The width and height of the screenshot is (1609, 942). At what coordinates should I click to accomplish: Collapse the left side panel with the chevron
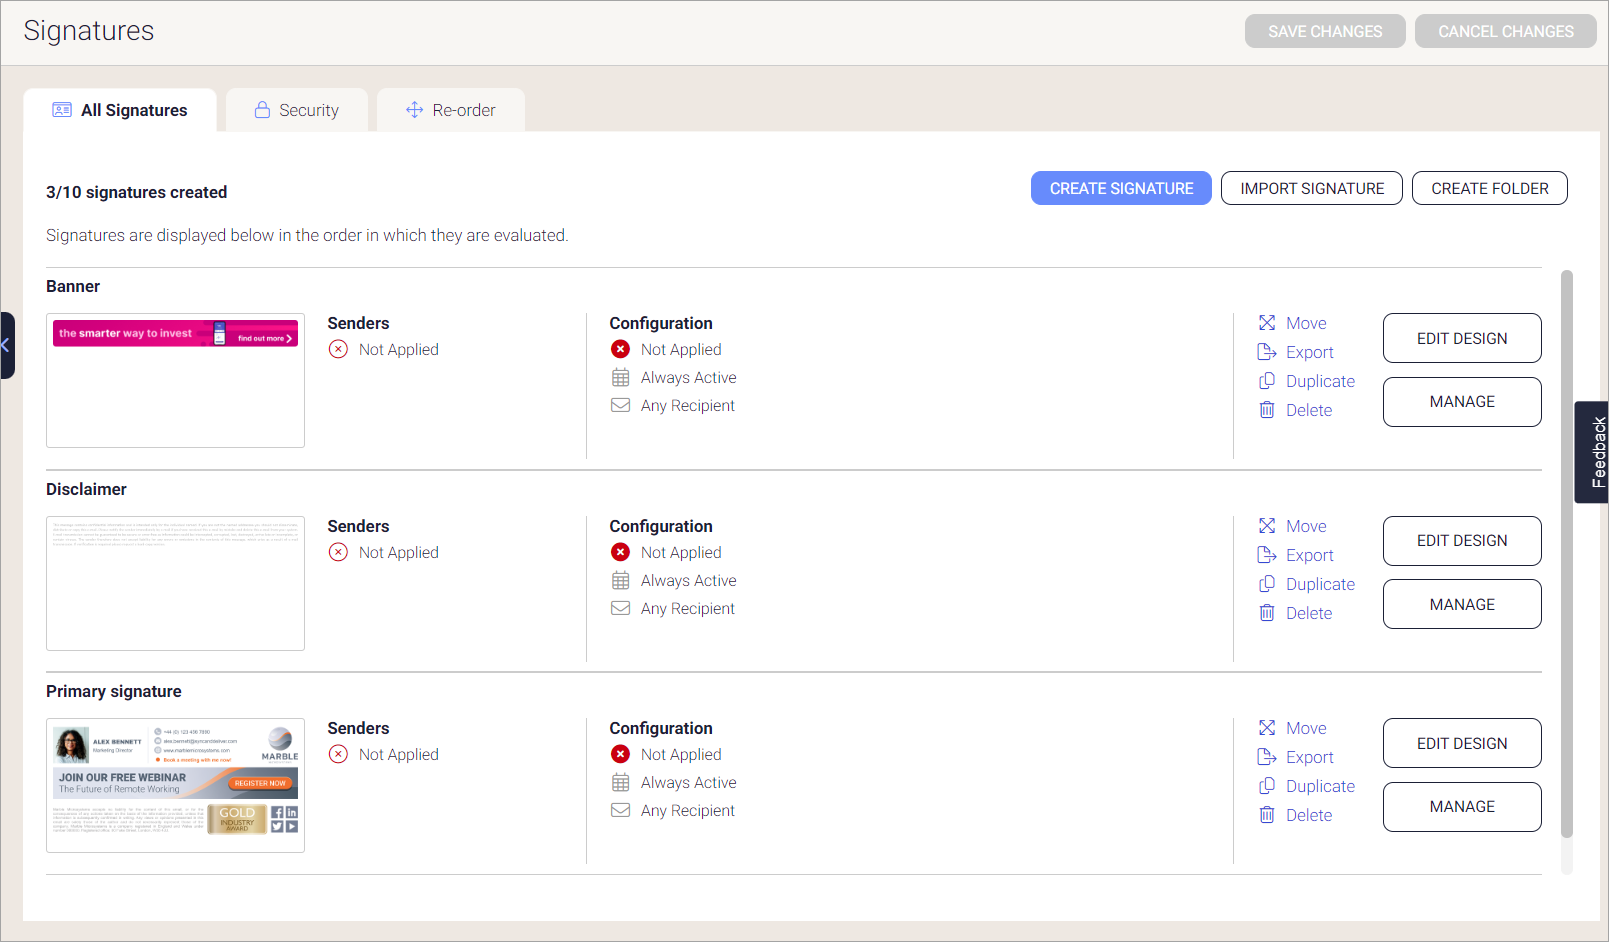point(7,344)
